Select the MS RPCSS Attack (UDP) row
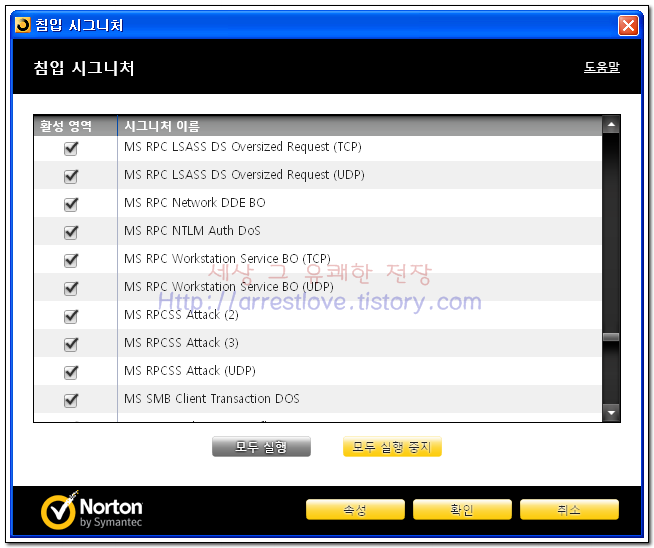Viewport: 654px width, 548px height. click(318, 371)
